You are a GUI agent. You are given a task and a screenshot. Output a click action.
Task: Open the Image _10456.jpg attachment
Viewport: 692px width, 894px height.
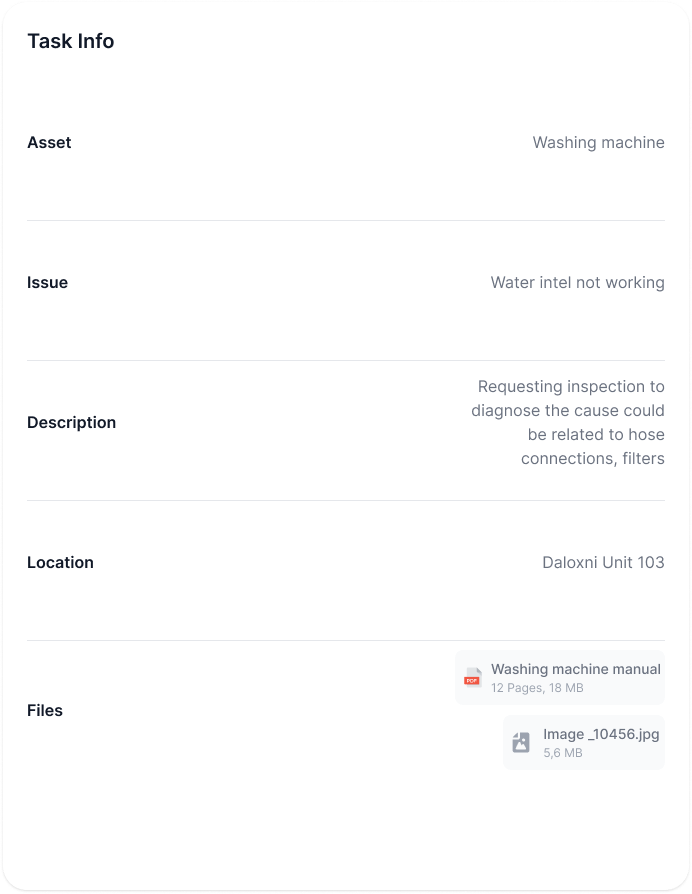[601, 734]
